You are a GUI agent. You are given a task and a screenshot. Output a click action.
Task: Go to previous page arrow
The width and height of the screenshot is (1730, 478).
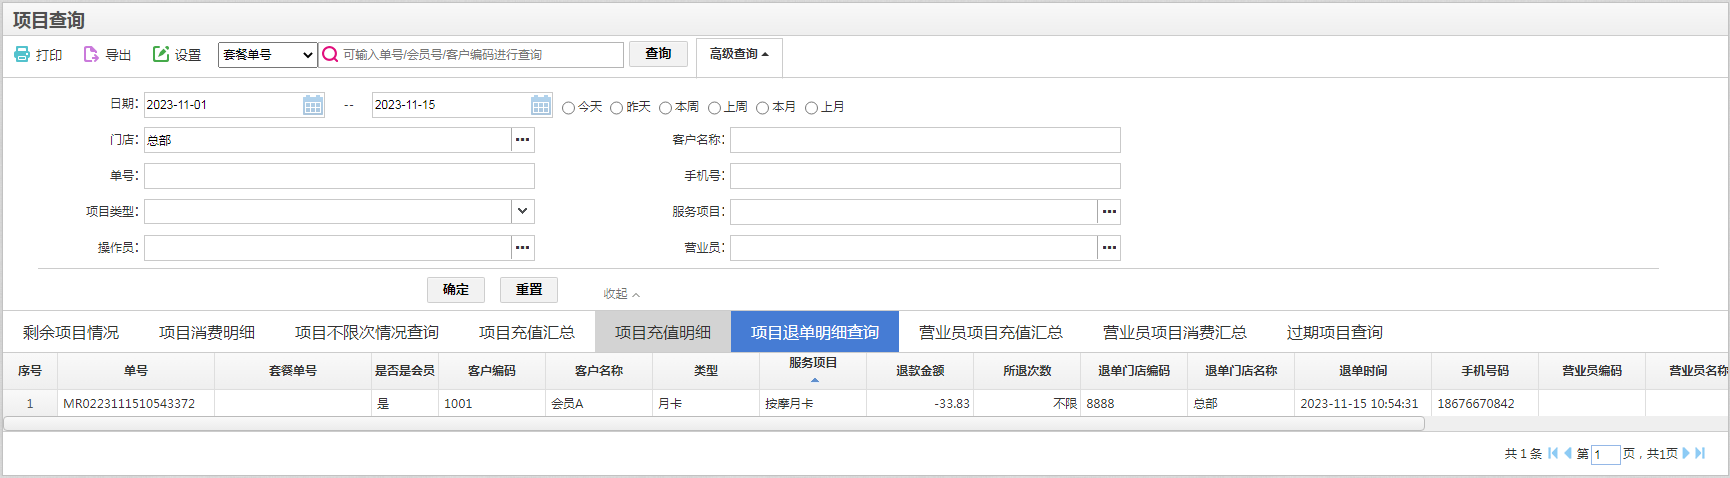click(x=1567, y=453)
